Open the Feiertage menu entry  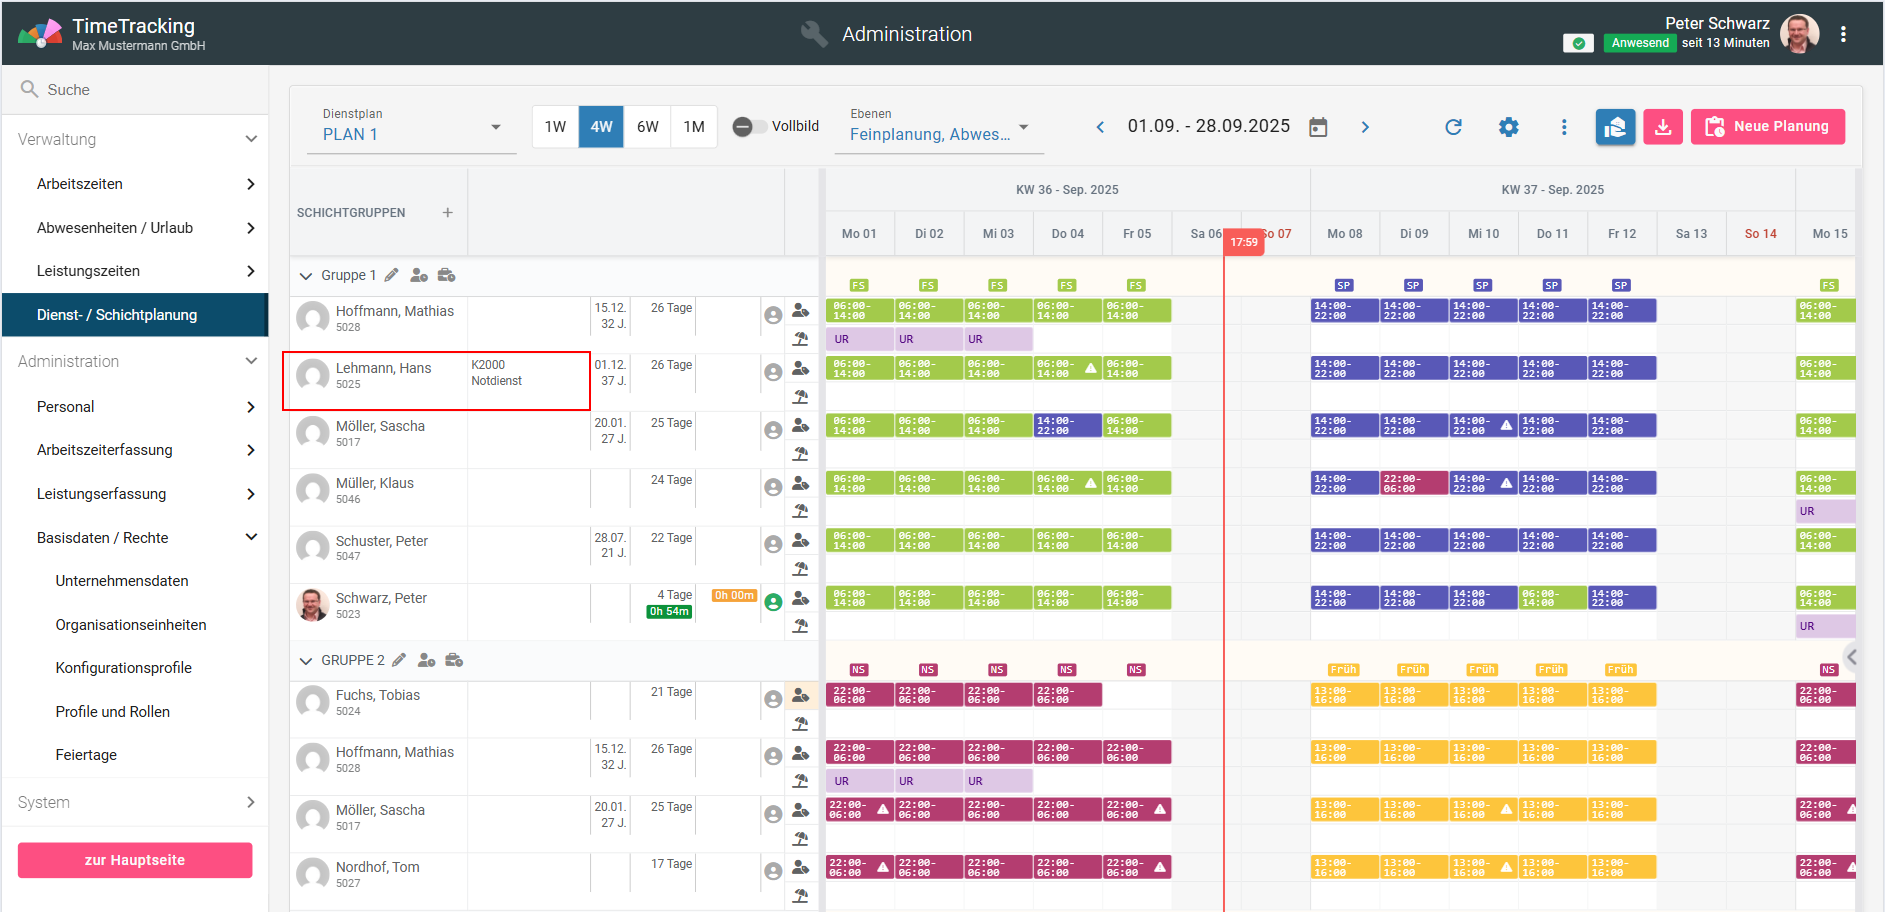[86, 755]
